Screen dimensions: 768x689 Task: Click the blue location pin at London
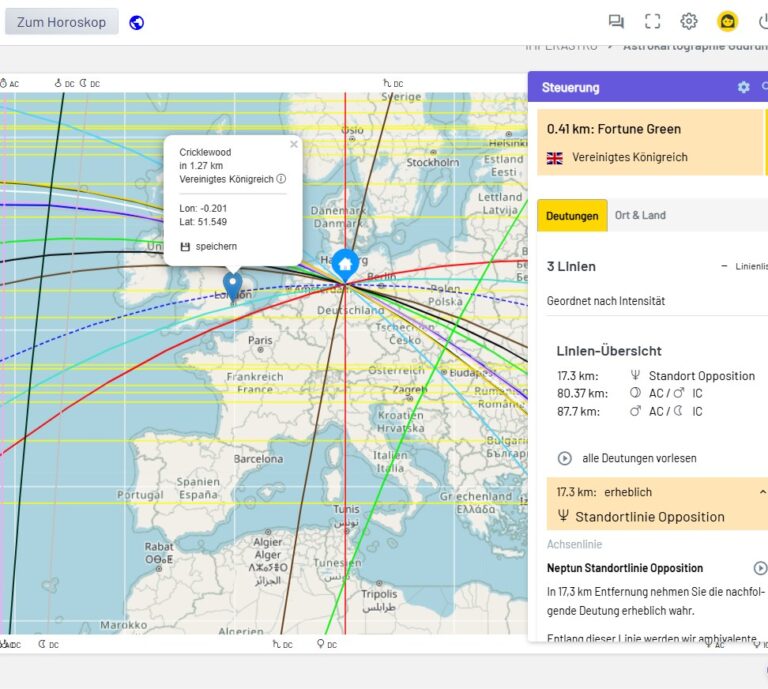coord(233,284)
